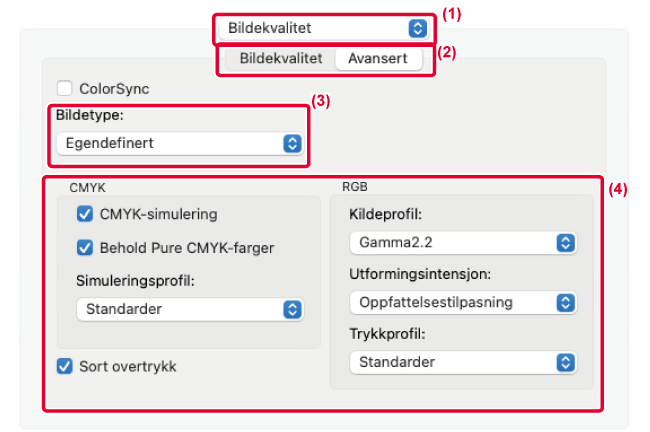Open Kildeprofil dropdown showing Gamma2.2
Viewport: 650px width, 432px height.
pos(462,242)
